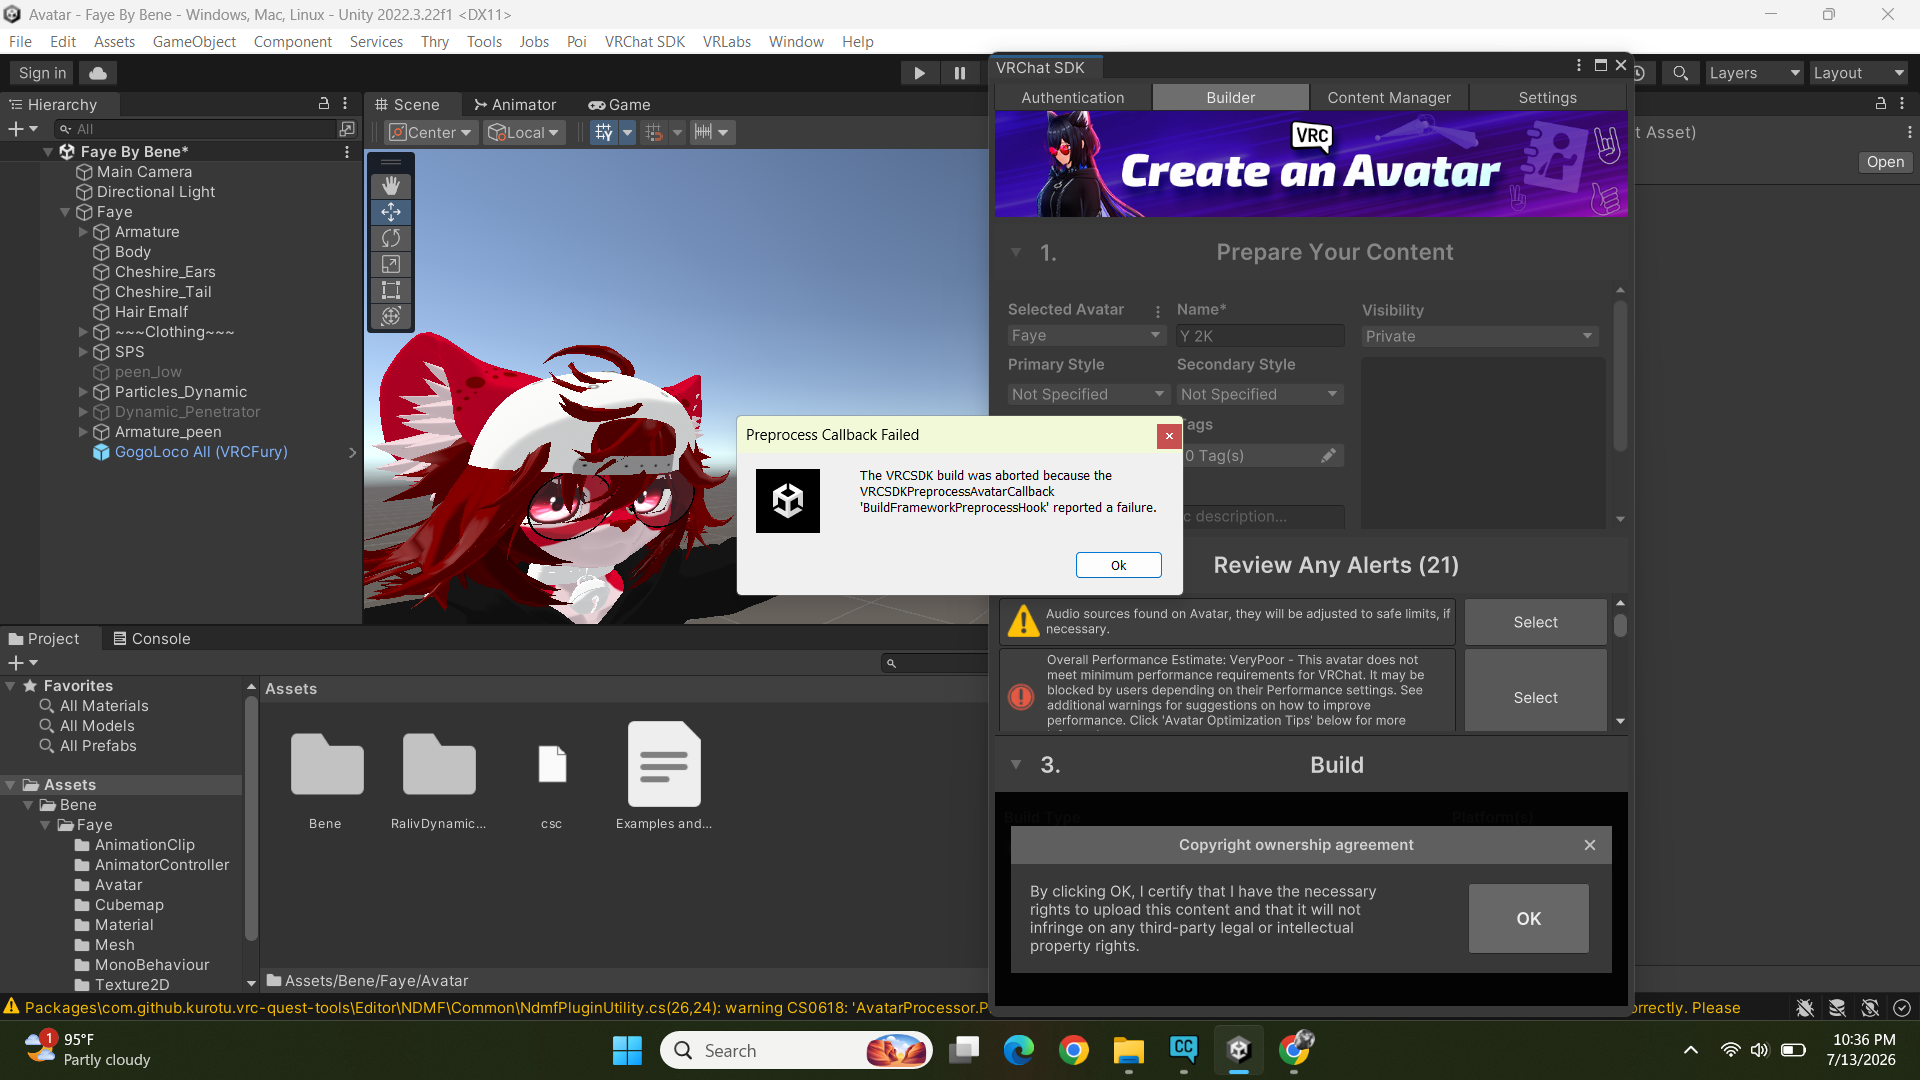Click the Sign in button
The image size is (1920, 1080).
42,73
